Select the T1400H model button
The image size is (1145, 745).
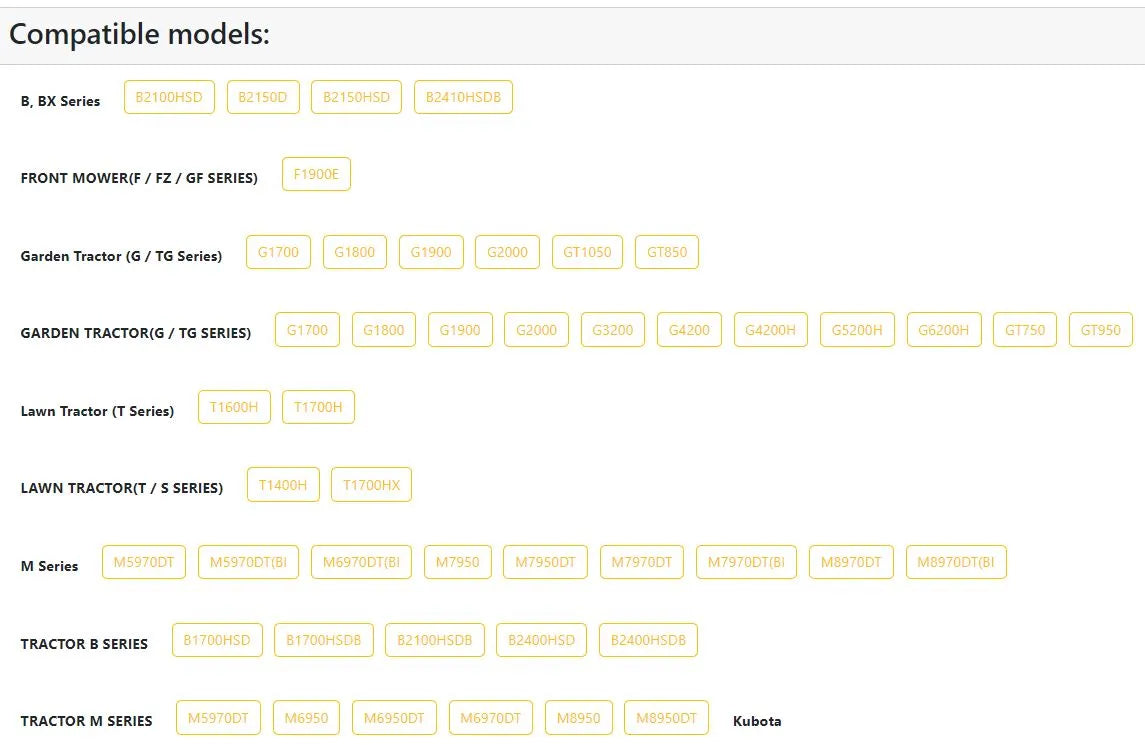click(x=283, y=485)
